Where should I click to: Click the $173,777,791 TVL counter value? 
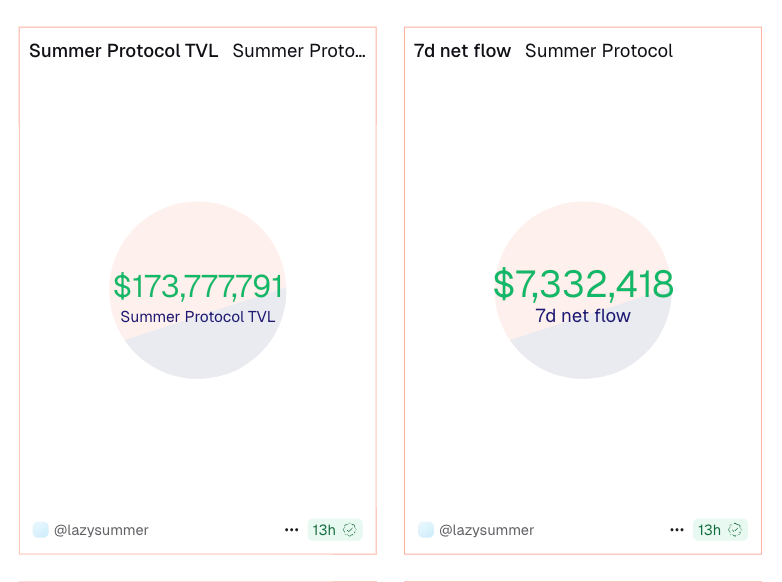point(198,287)
